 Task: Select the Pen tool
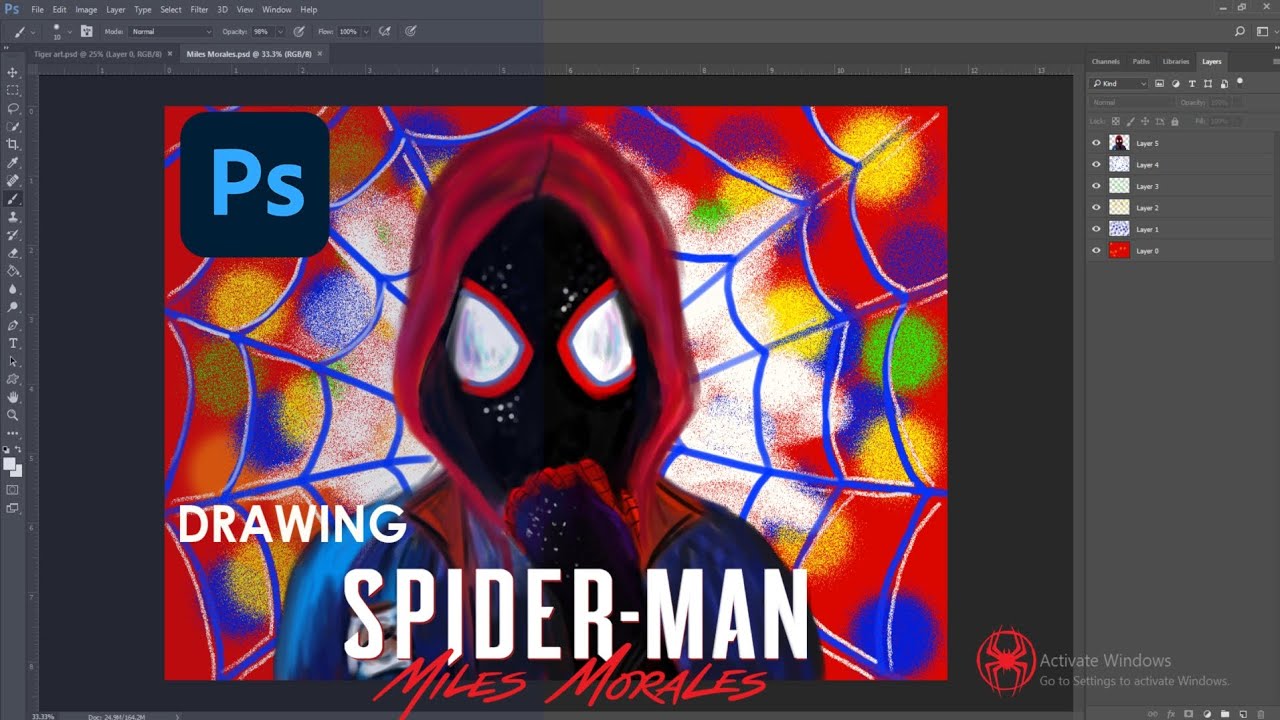13,325
